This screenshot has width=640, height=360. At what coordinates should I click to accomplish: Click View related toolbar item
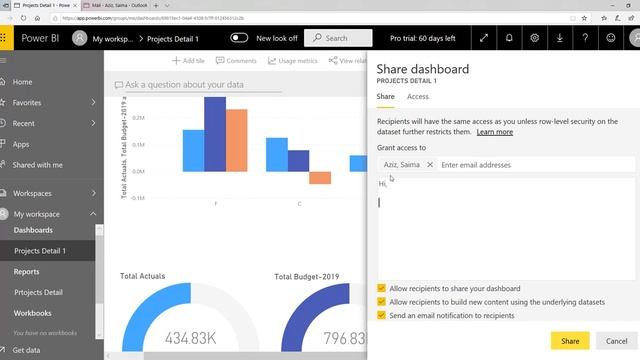[347, 61]
